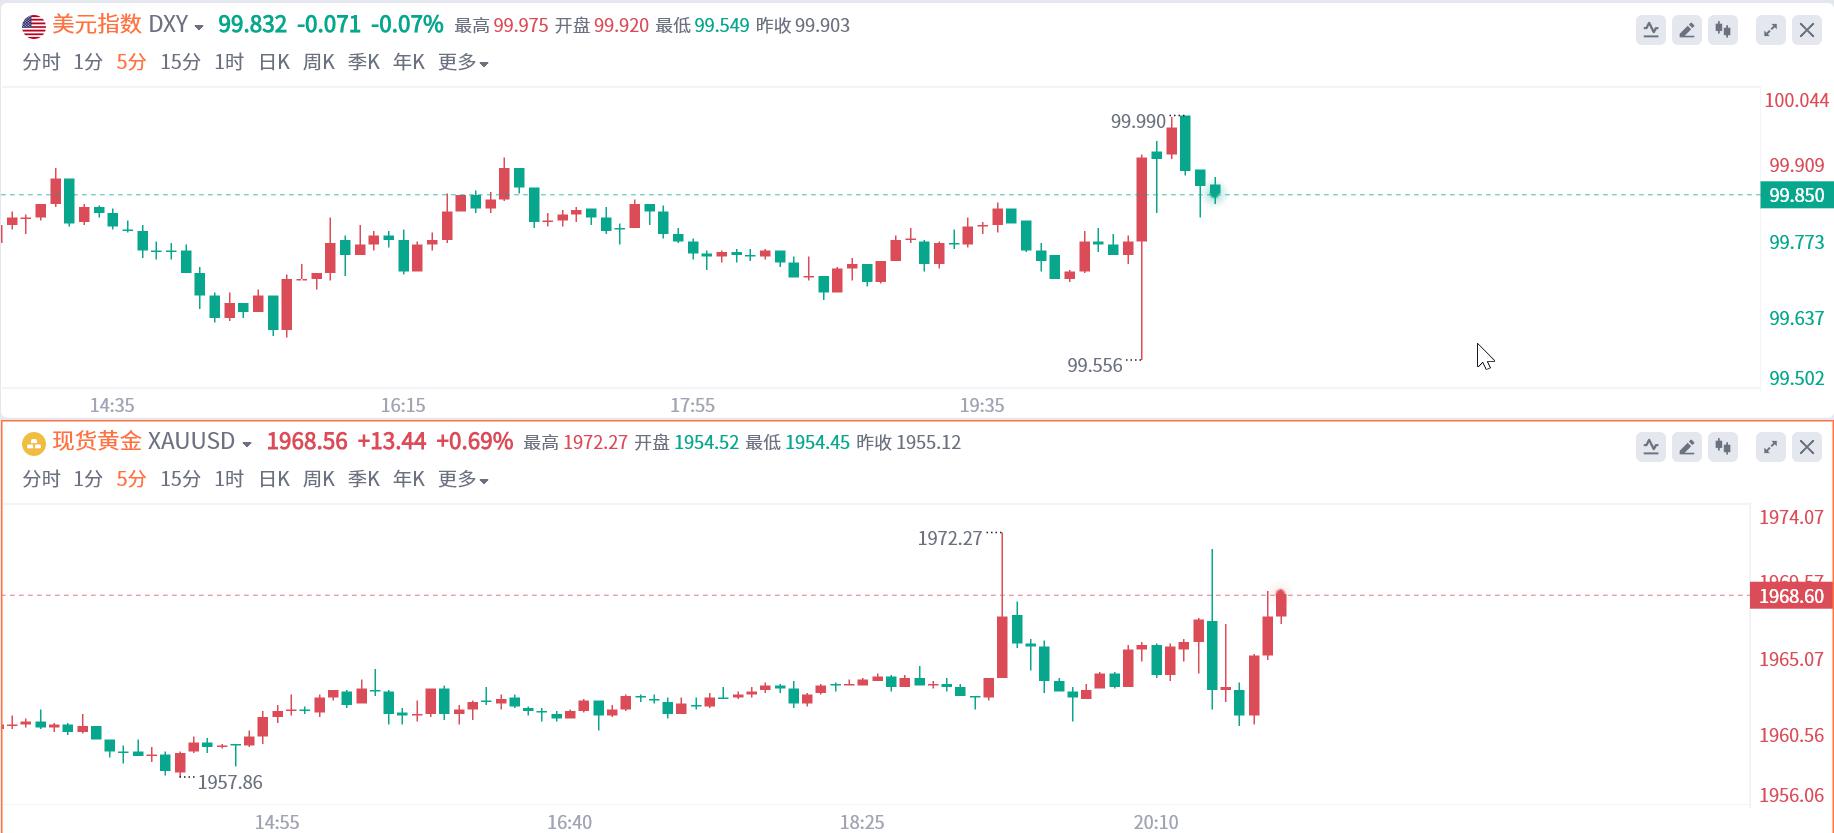1834x833 pixels.
Task: Expand the XAUUSD gold chart to fullscreen
Action: point(1771,447)
